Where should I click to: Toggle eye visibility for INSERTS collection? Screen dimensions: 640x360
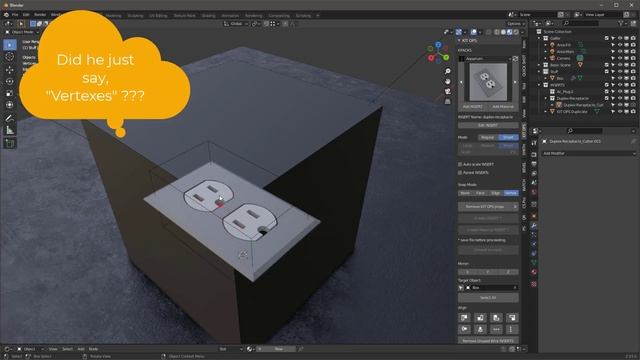[620, 85]
